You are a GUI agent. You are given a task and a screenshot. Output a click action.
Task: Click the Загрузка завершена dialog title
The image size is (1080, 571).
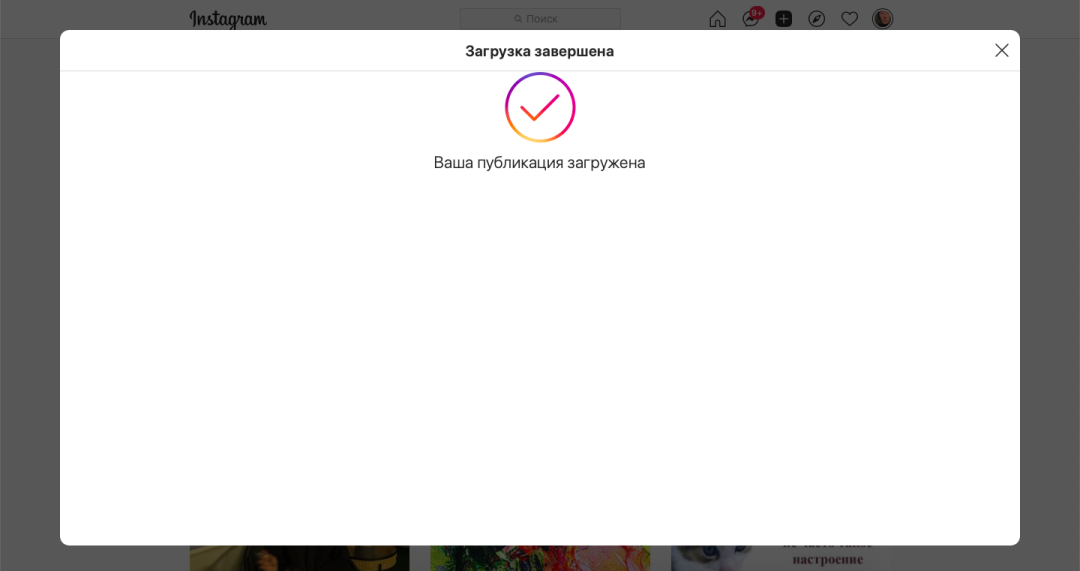pyautogui.click(x=539, y=51)
